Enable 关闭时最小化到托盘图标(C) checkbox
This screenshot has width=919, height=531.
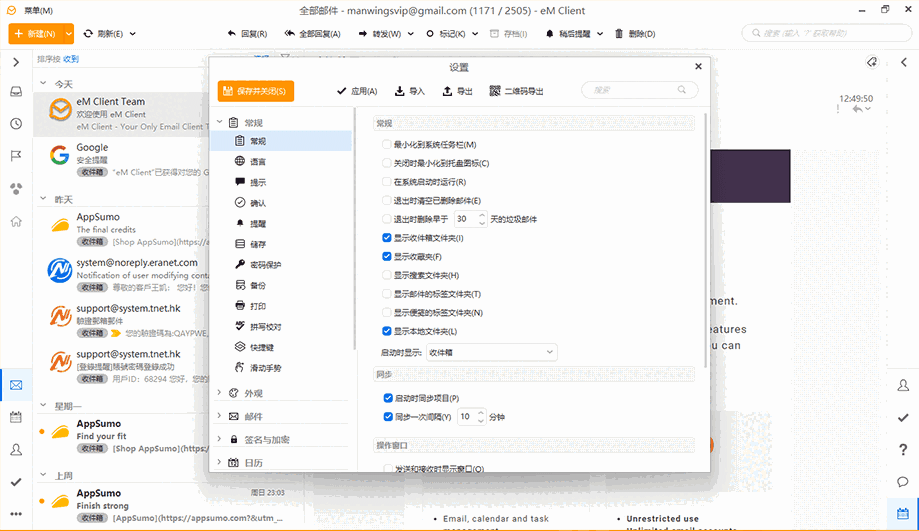point(386,163)
